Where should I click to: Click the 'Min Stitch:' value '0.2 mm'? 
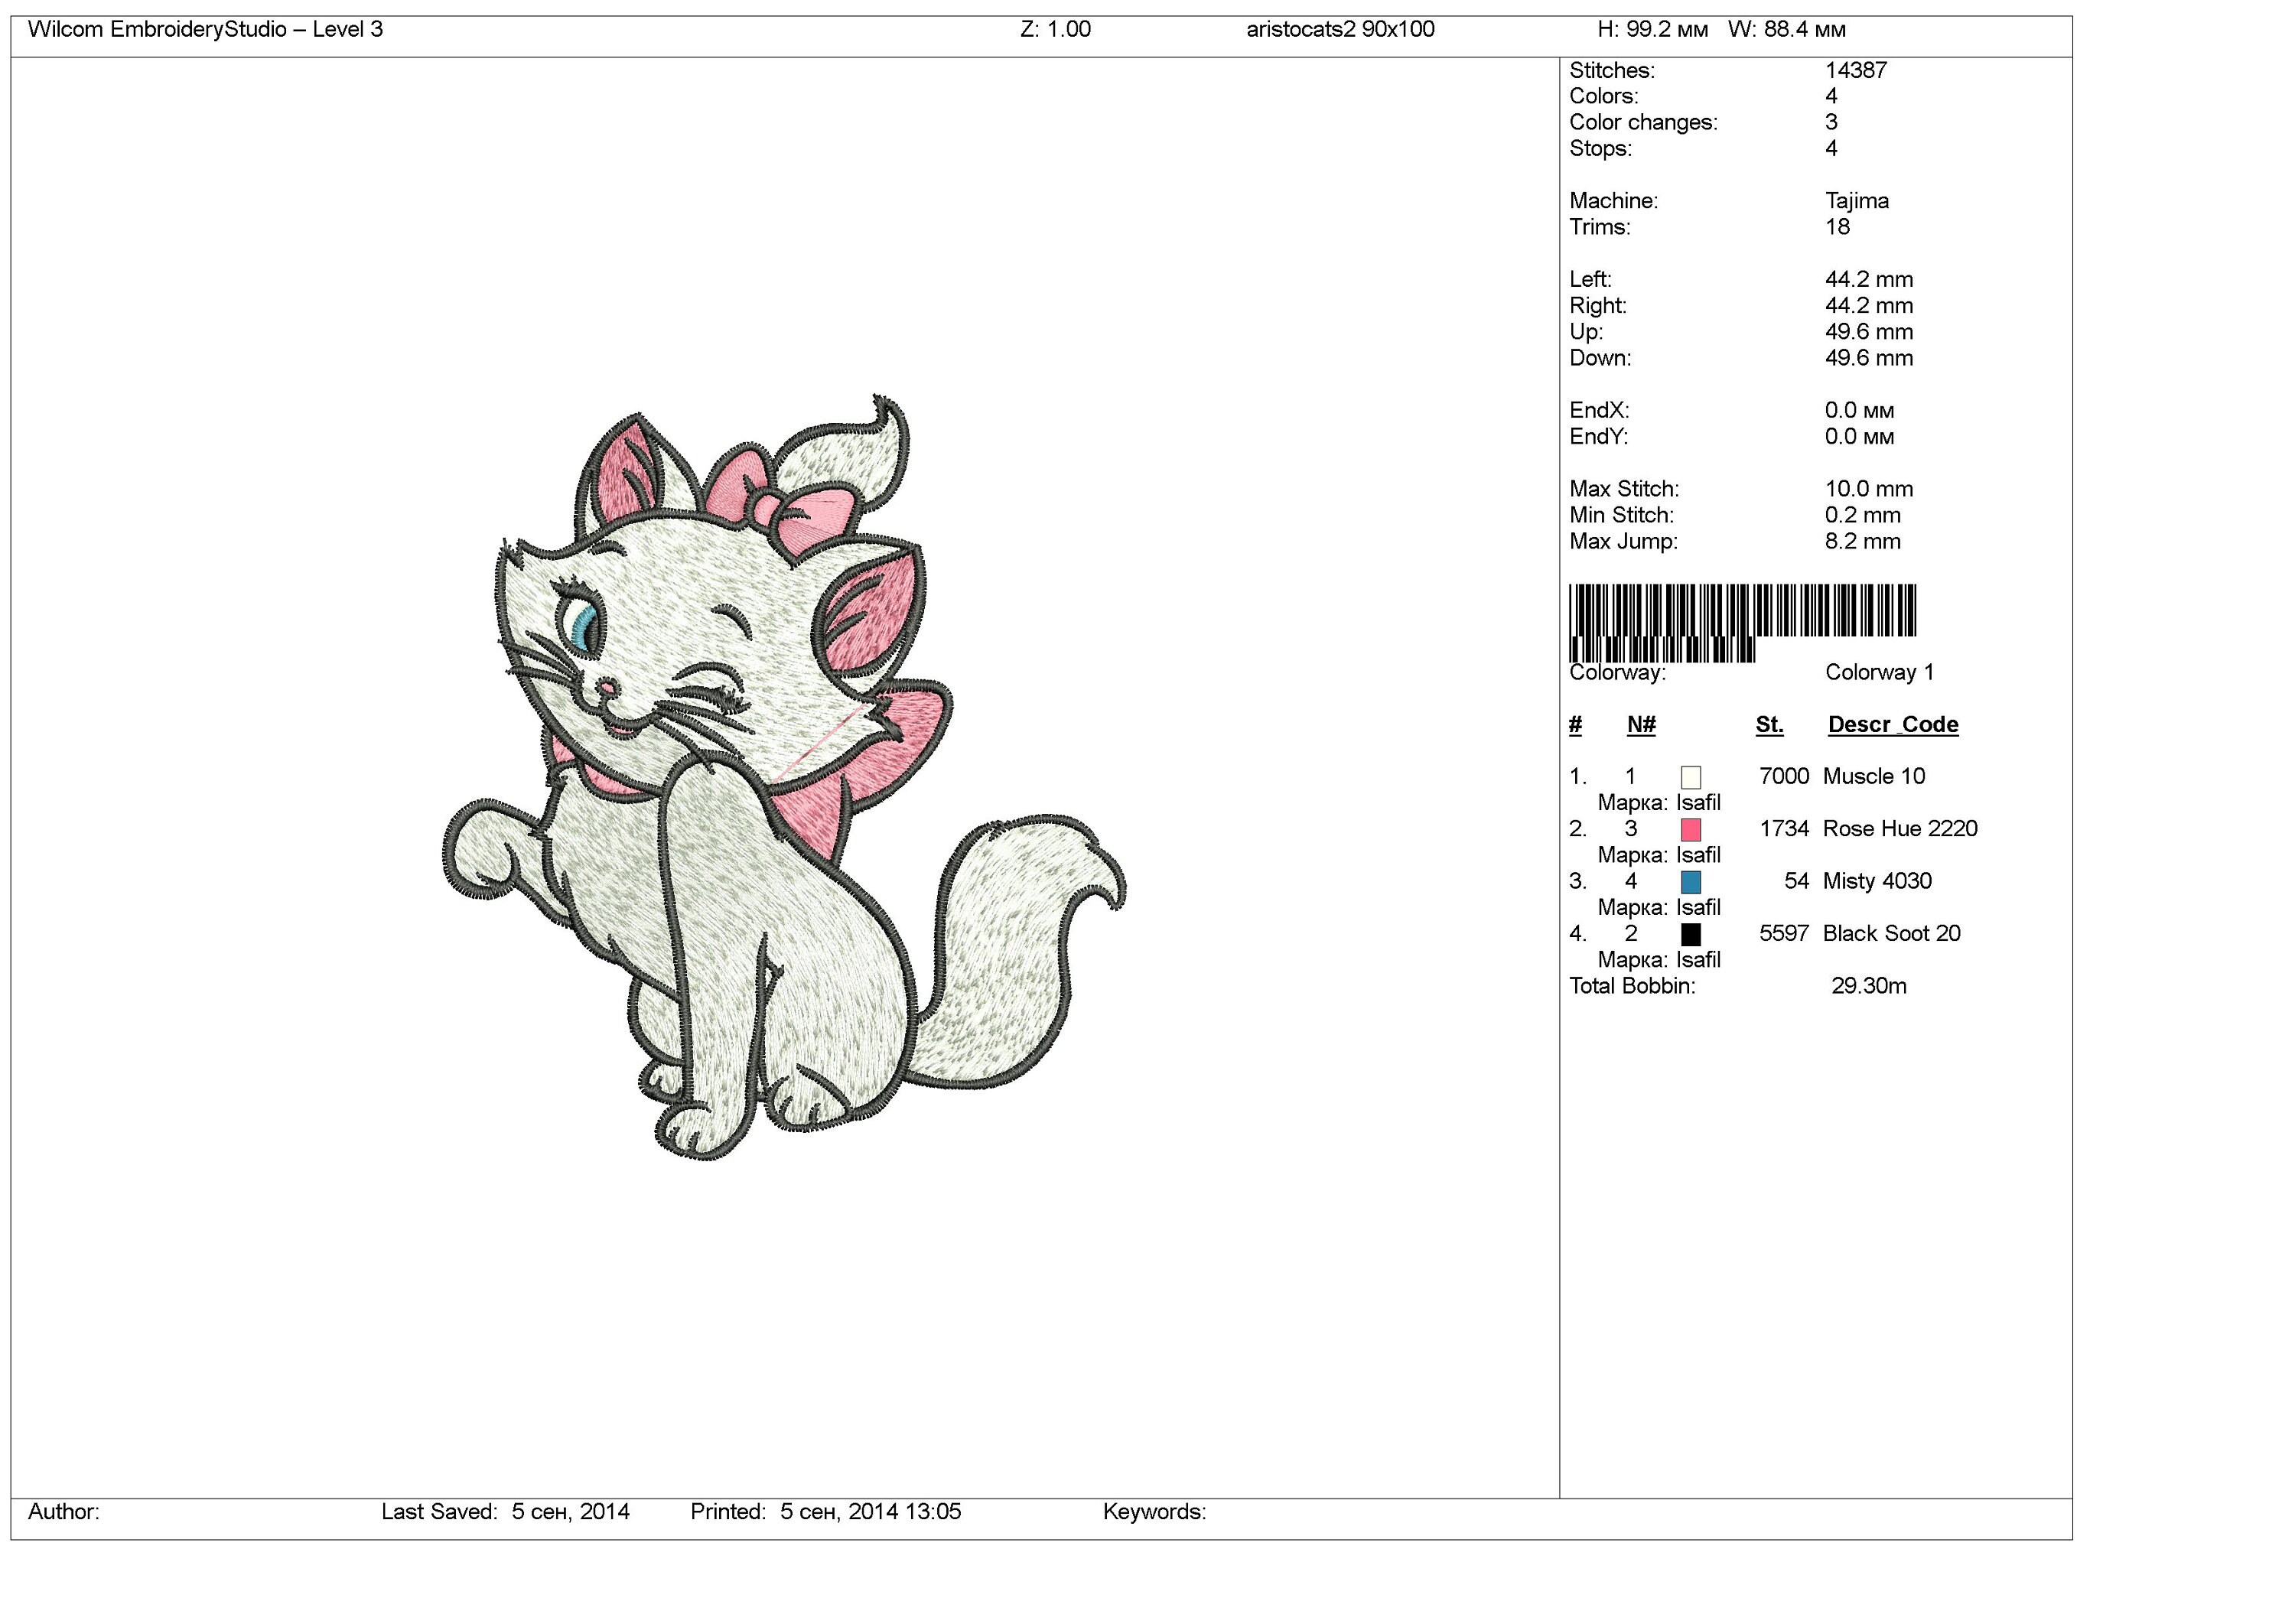[1863, 515]
